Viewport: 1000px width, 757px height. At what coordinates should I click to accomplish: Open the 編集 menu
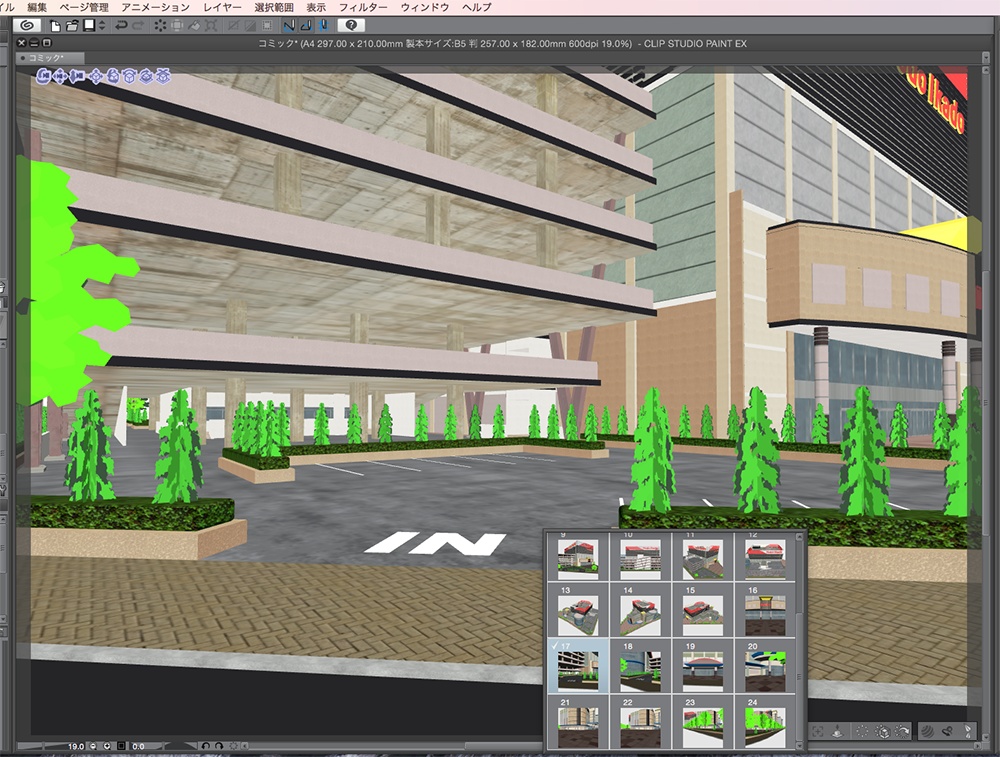37,8
